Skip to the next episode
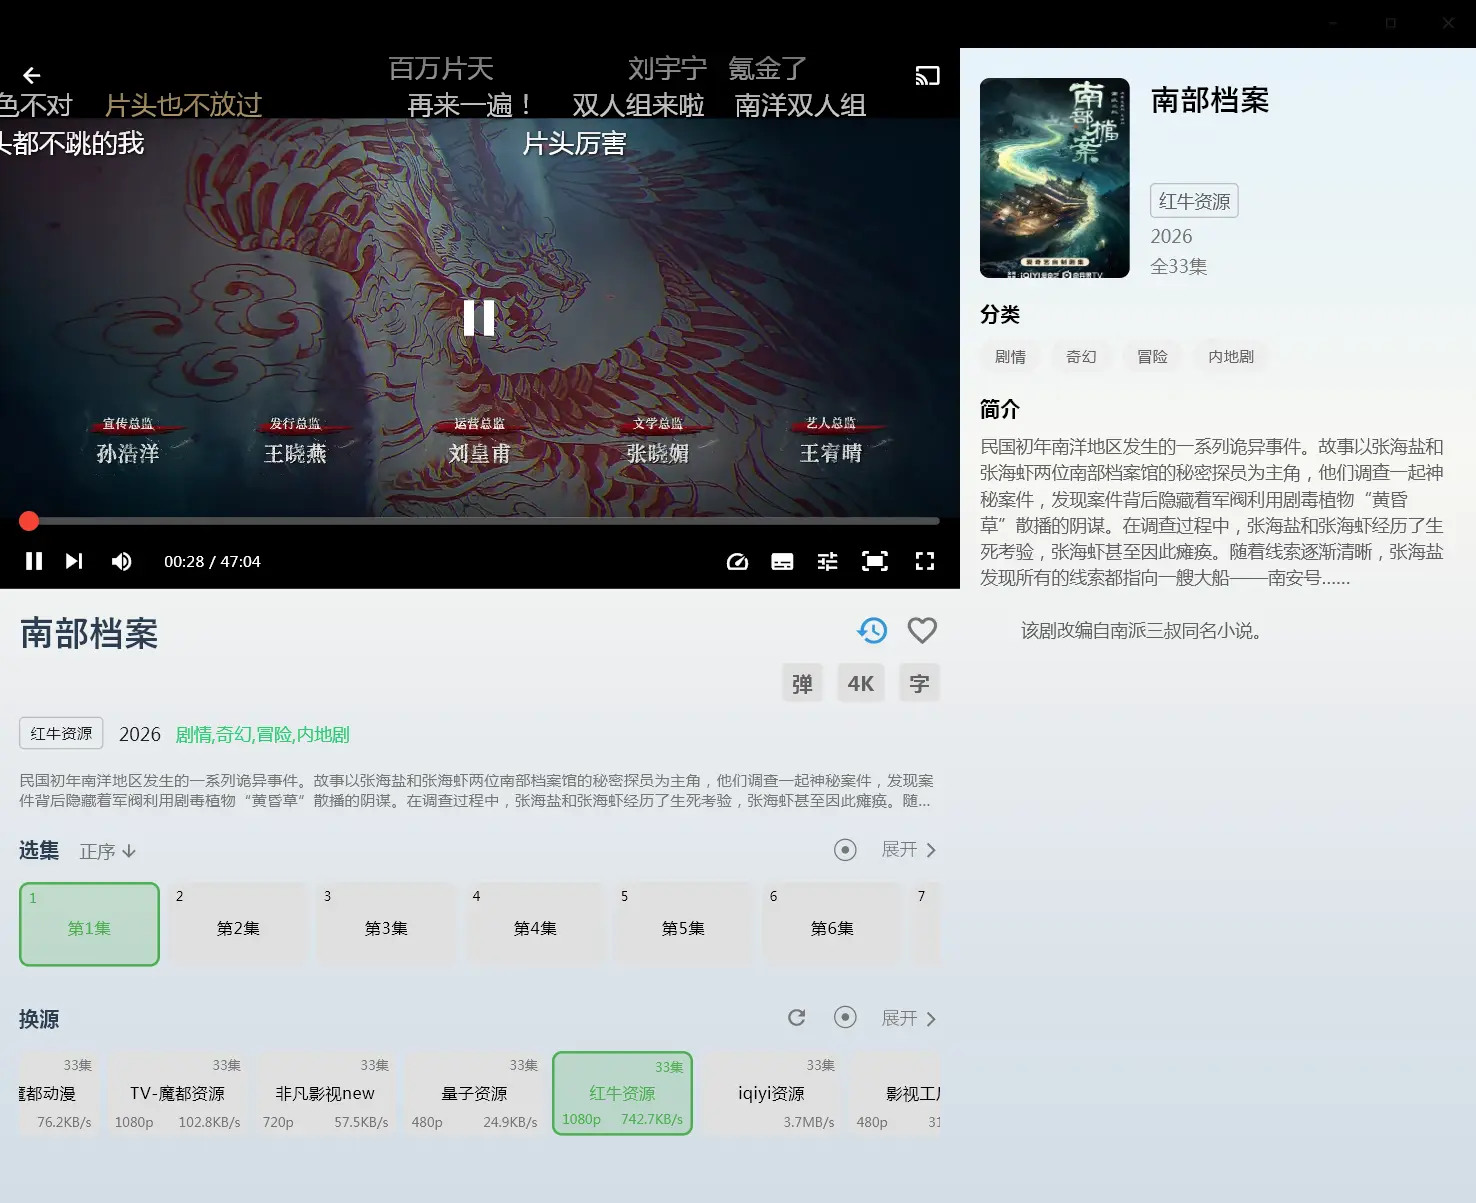Image resolution: width=1476 pixels, height=1203 pixels. pyautogui.click(x=74, y=561)
